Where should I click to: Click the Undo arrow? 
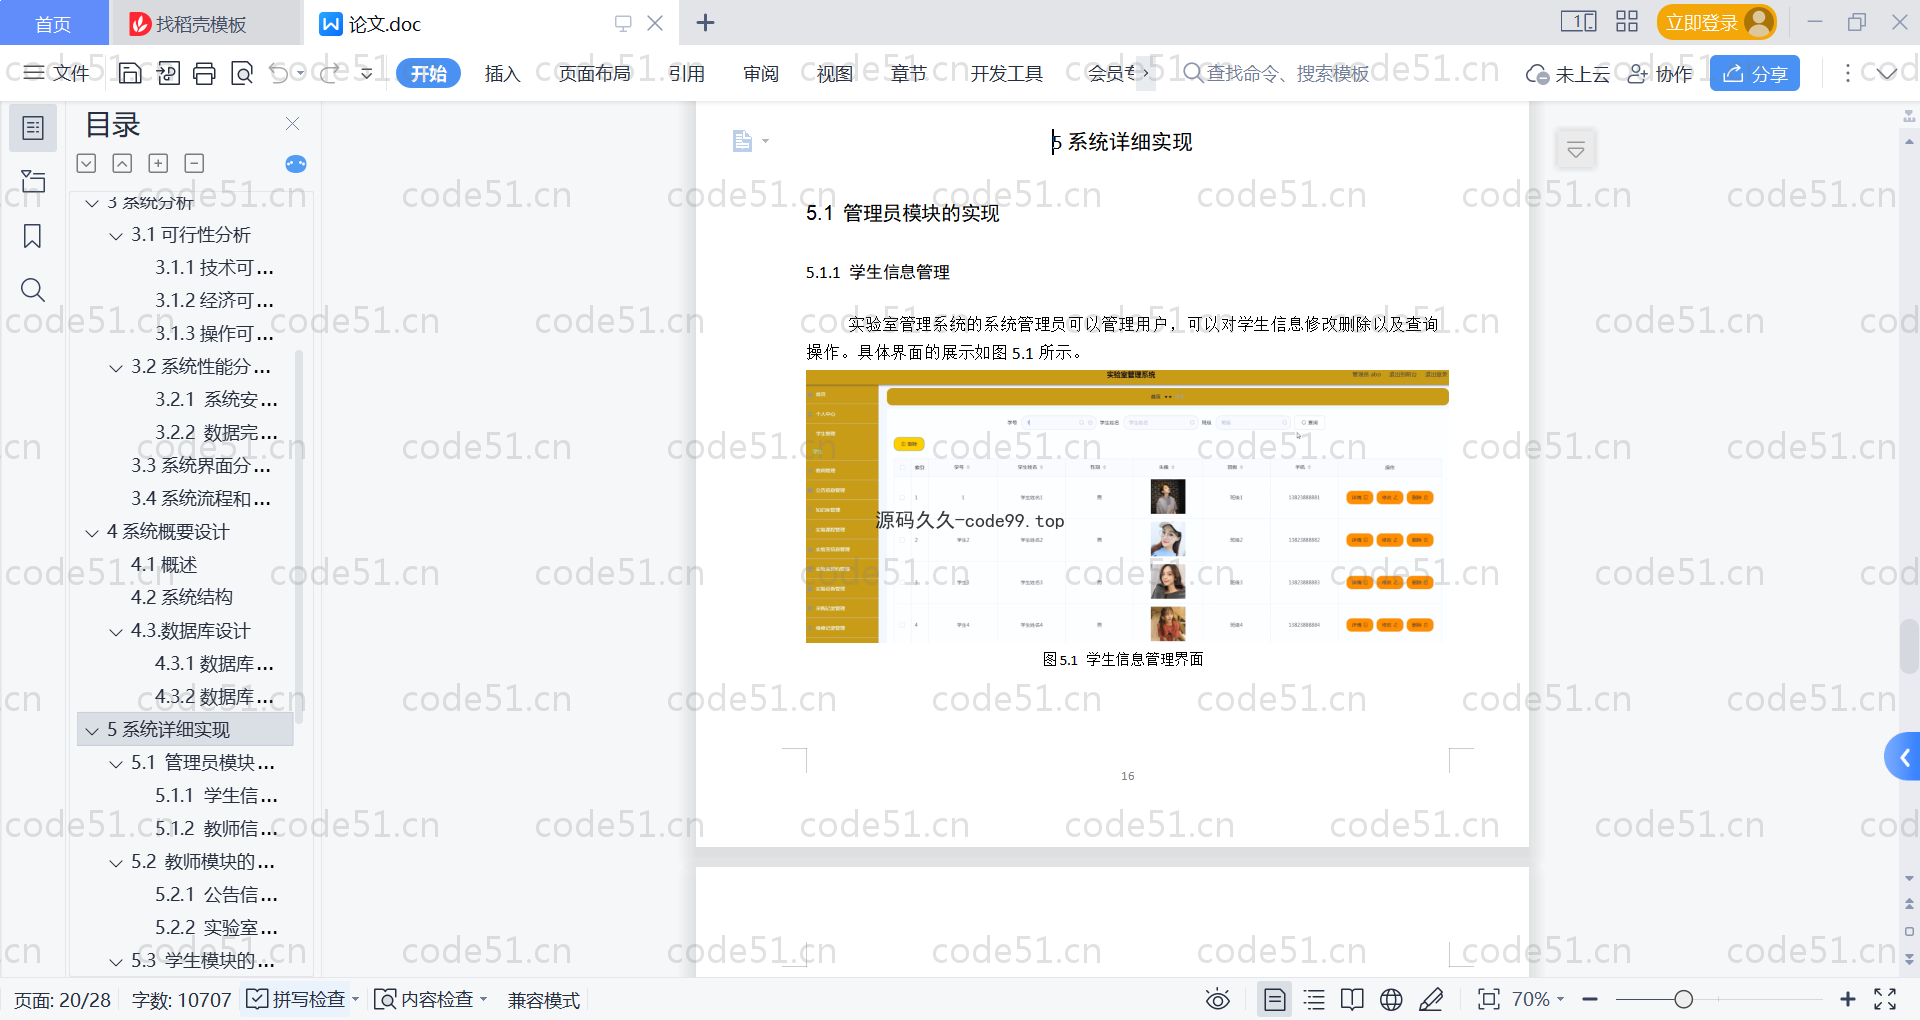pos(279,73)
